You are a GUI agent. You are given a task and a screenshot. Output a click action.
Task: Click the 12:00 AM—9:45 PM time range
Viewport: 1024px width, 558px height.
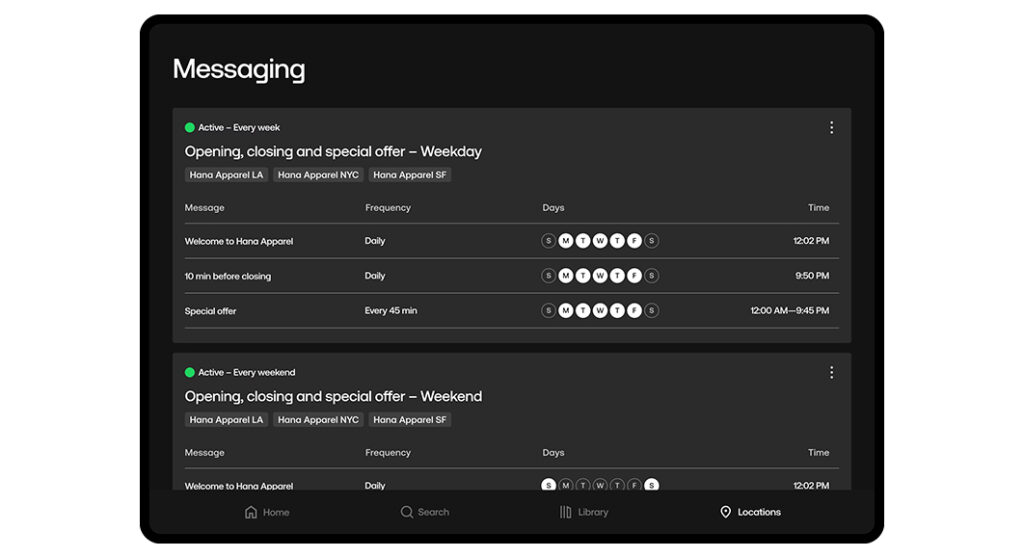click(789, 311)
